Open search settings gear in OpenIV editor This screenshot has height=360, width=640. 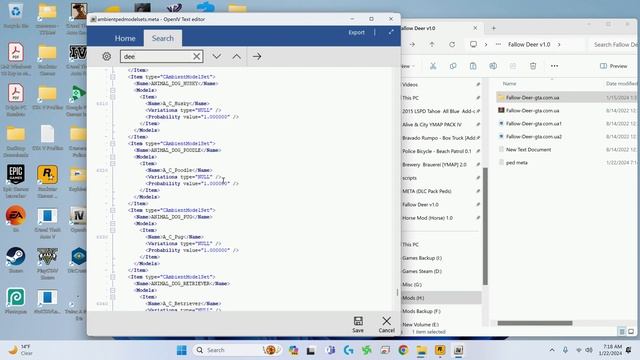tap(107, 56)
